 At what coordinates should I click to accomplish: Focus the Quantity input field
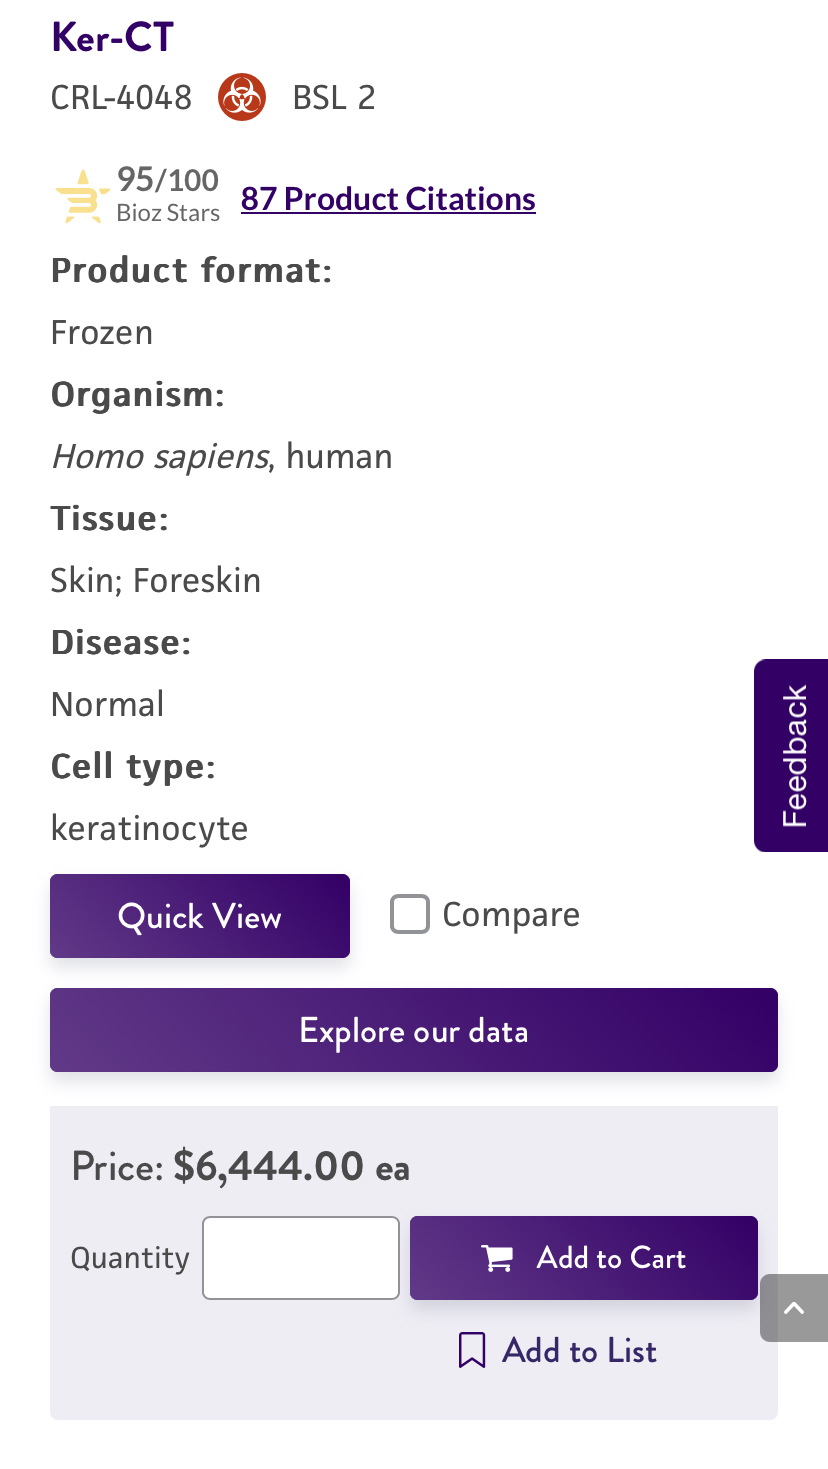click(x=301, y=1258)
